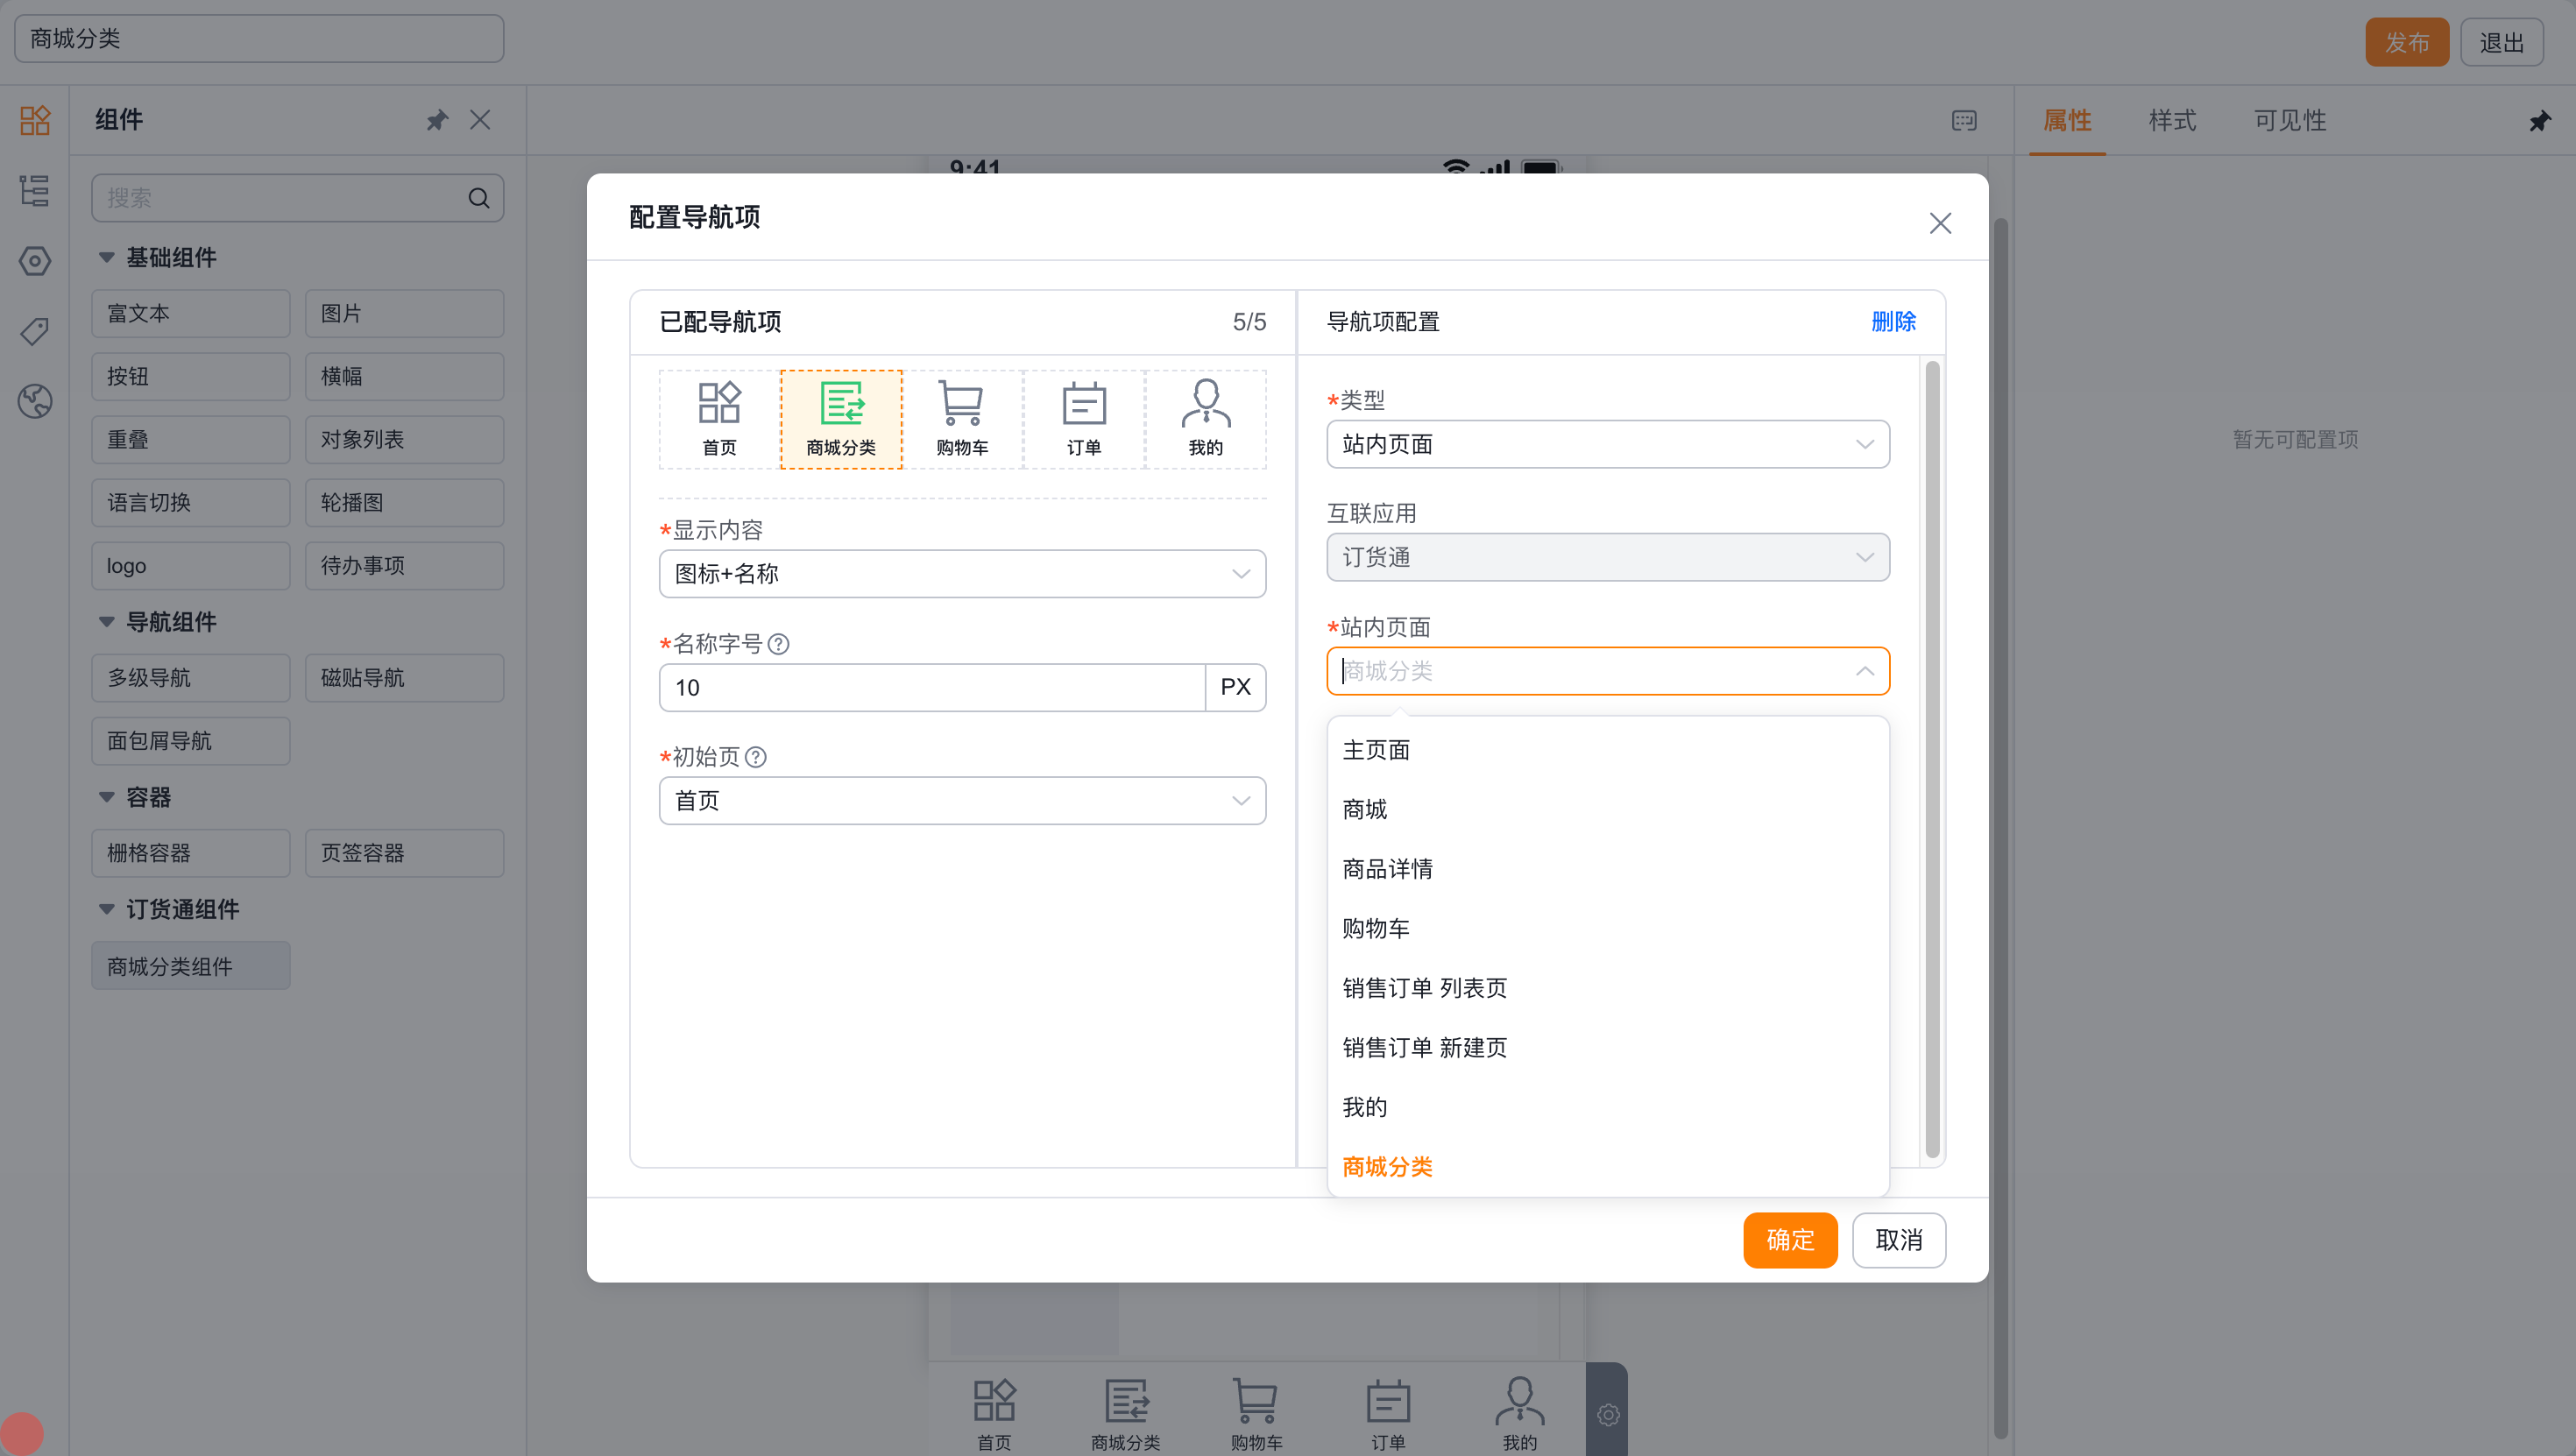Select the 购物车 cart navigation icon
The image size is (2576, 1456).
coord(962,419)
